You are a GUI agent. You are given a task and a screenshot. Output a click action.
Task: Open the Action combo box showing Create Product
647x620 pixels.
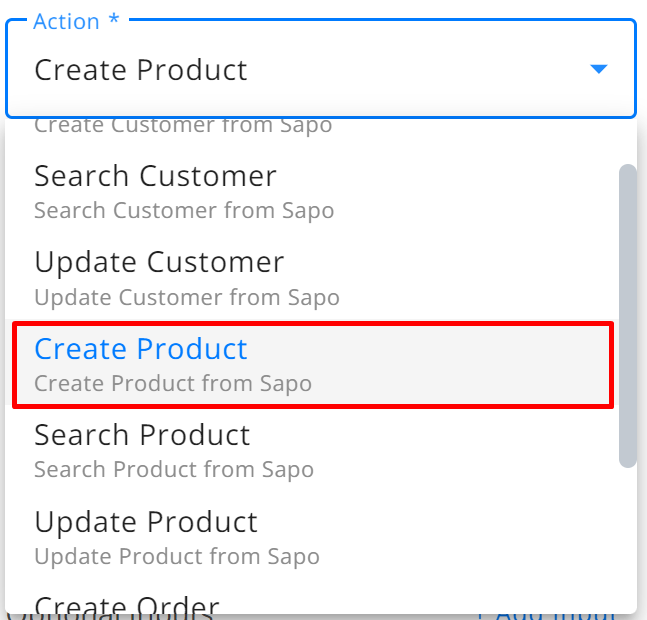click(321, 68)
